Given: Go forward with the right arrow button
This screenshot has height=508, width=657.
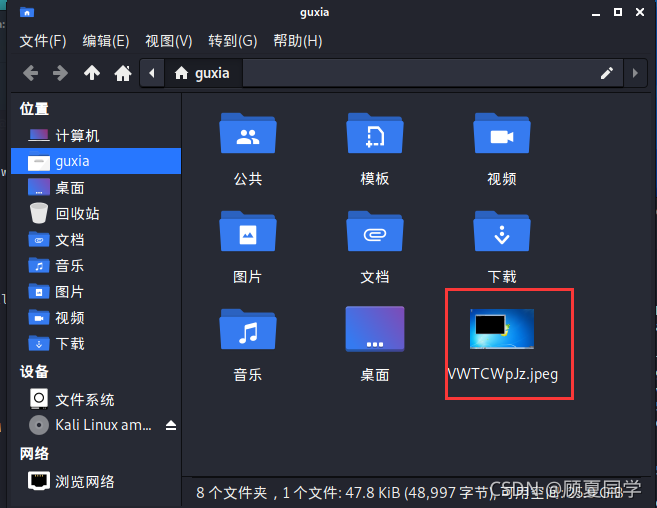Looking at the screenshot, I should coord(61,73).
